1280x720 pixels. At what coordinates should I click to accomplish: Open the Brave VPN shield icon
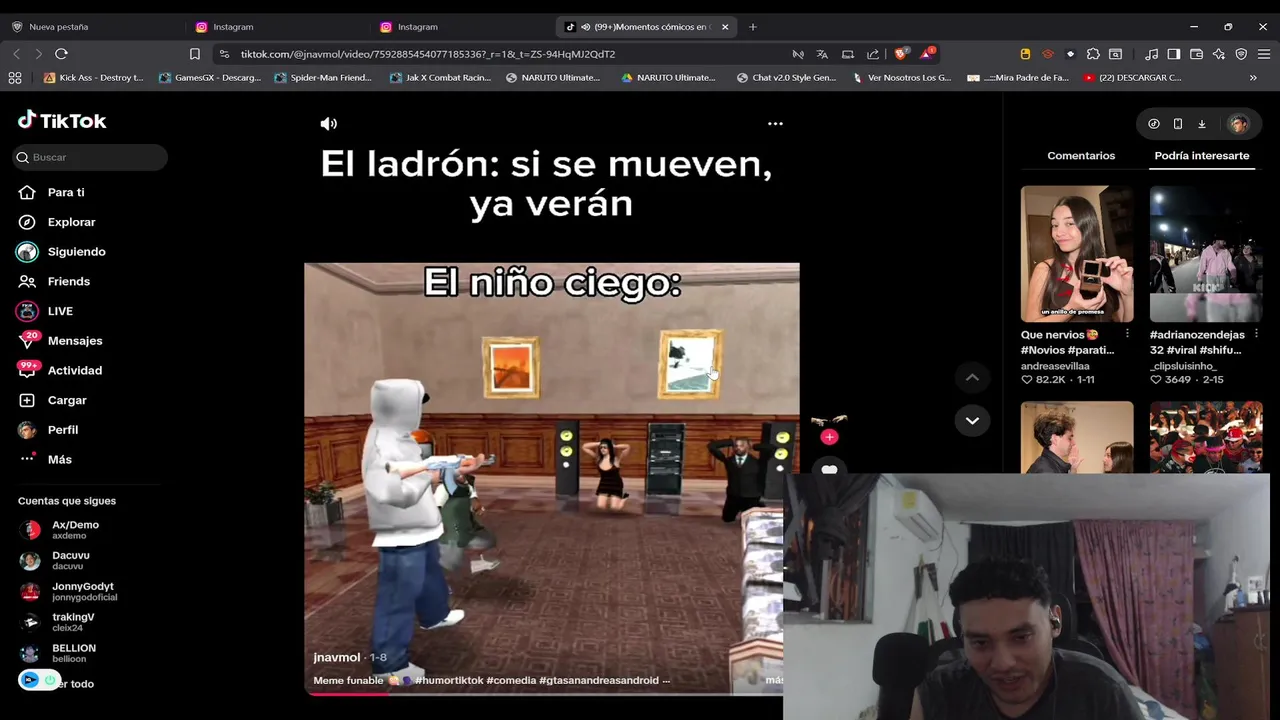pos(1241,54)
